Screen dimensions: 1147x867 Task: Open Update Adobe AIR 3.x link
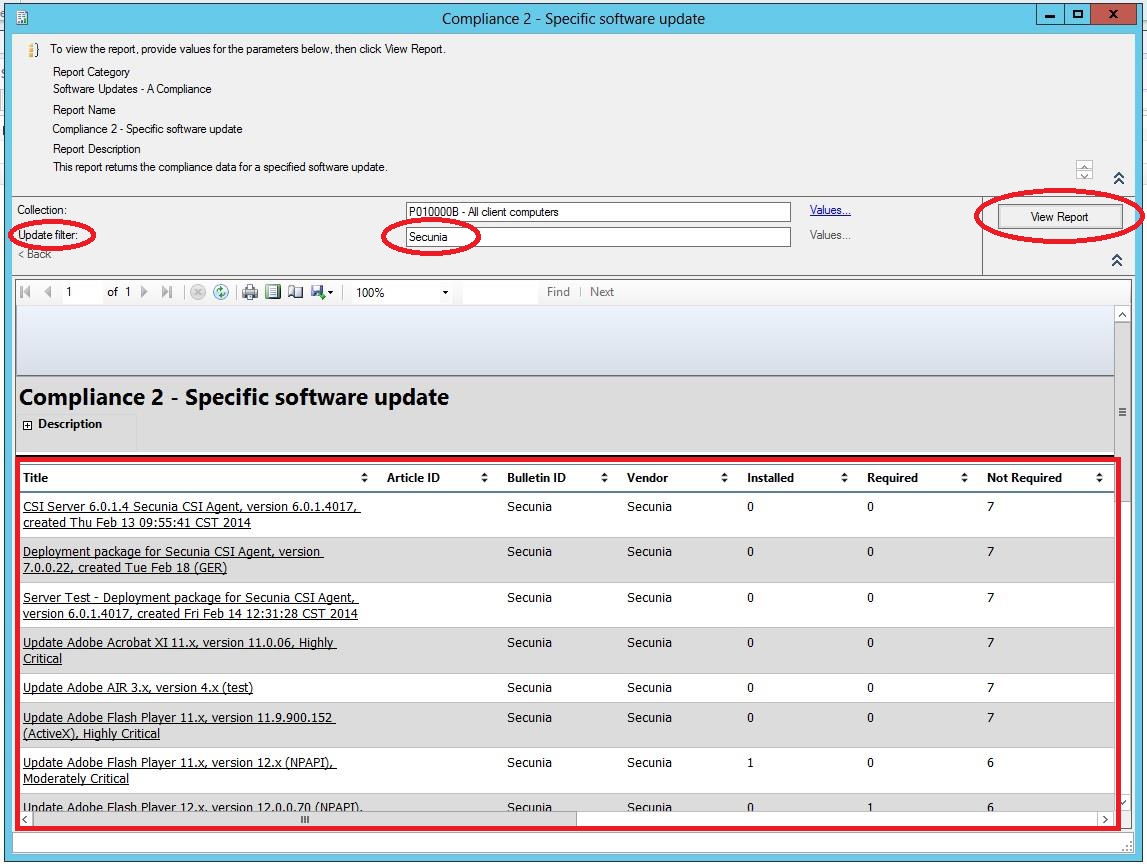pos(138,688)
